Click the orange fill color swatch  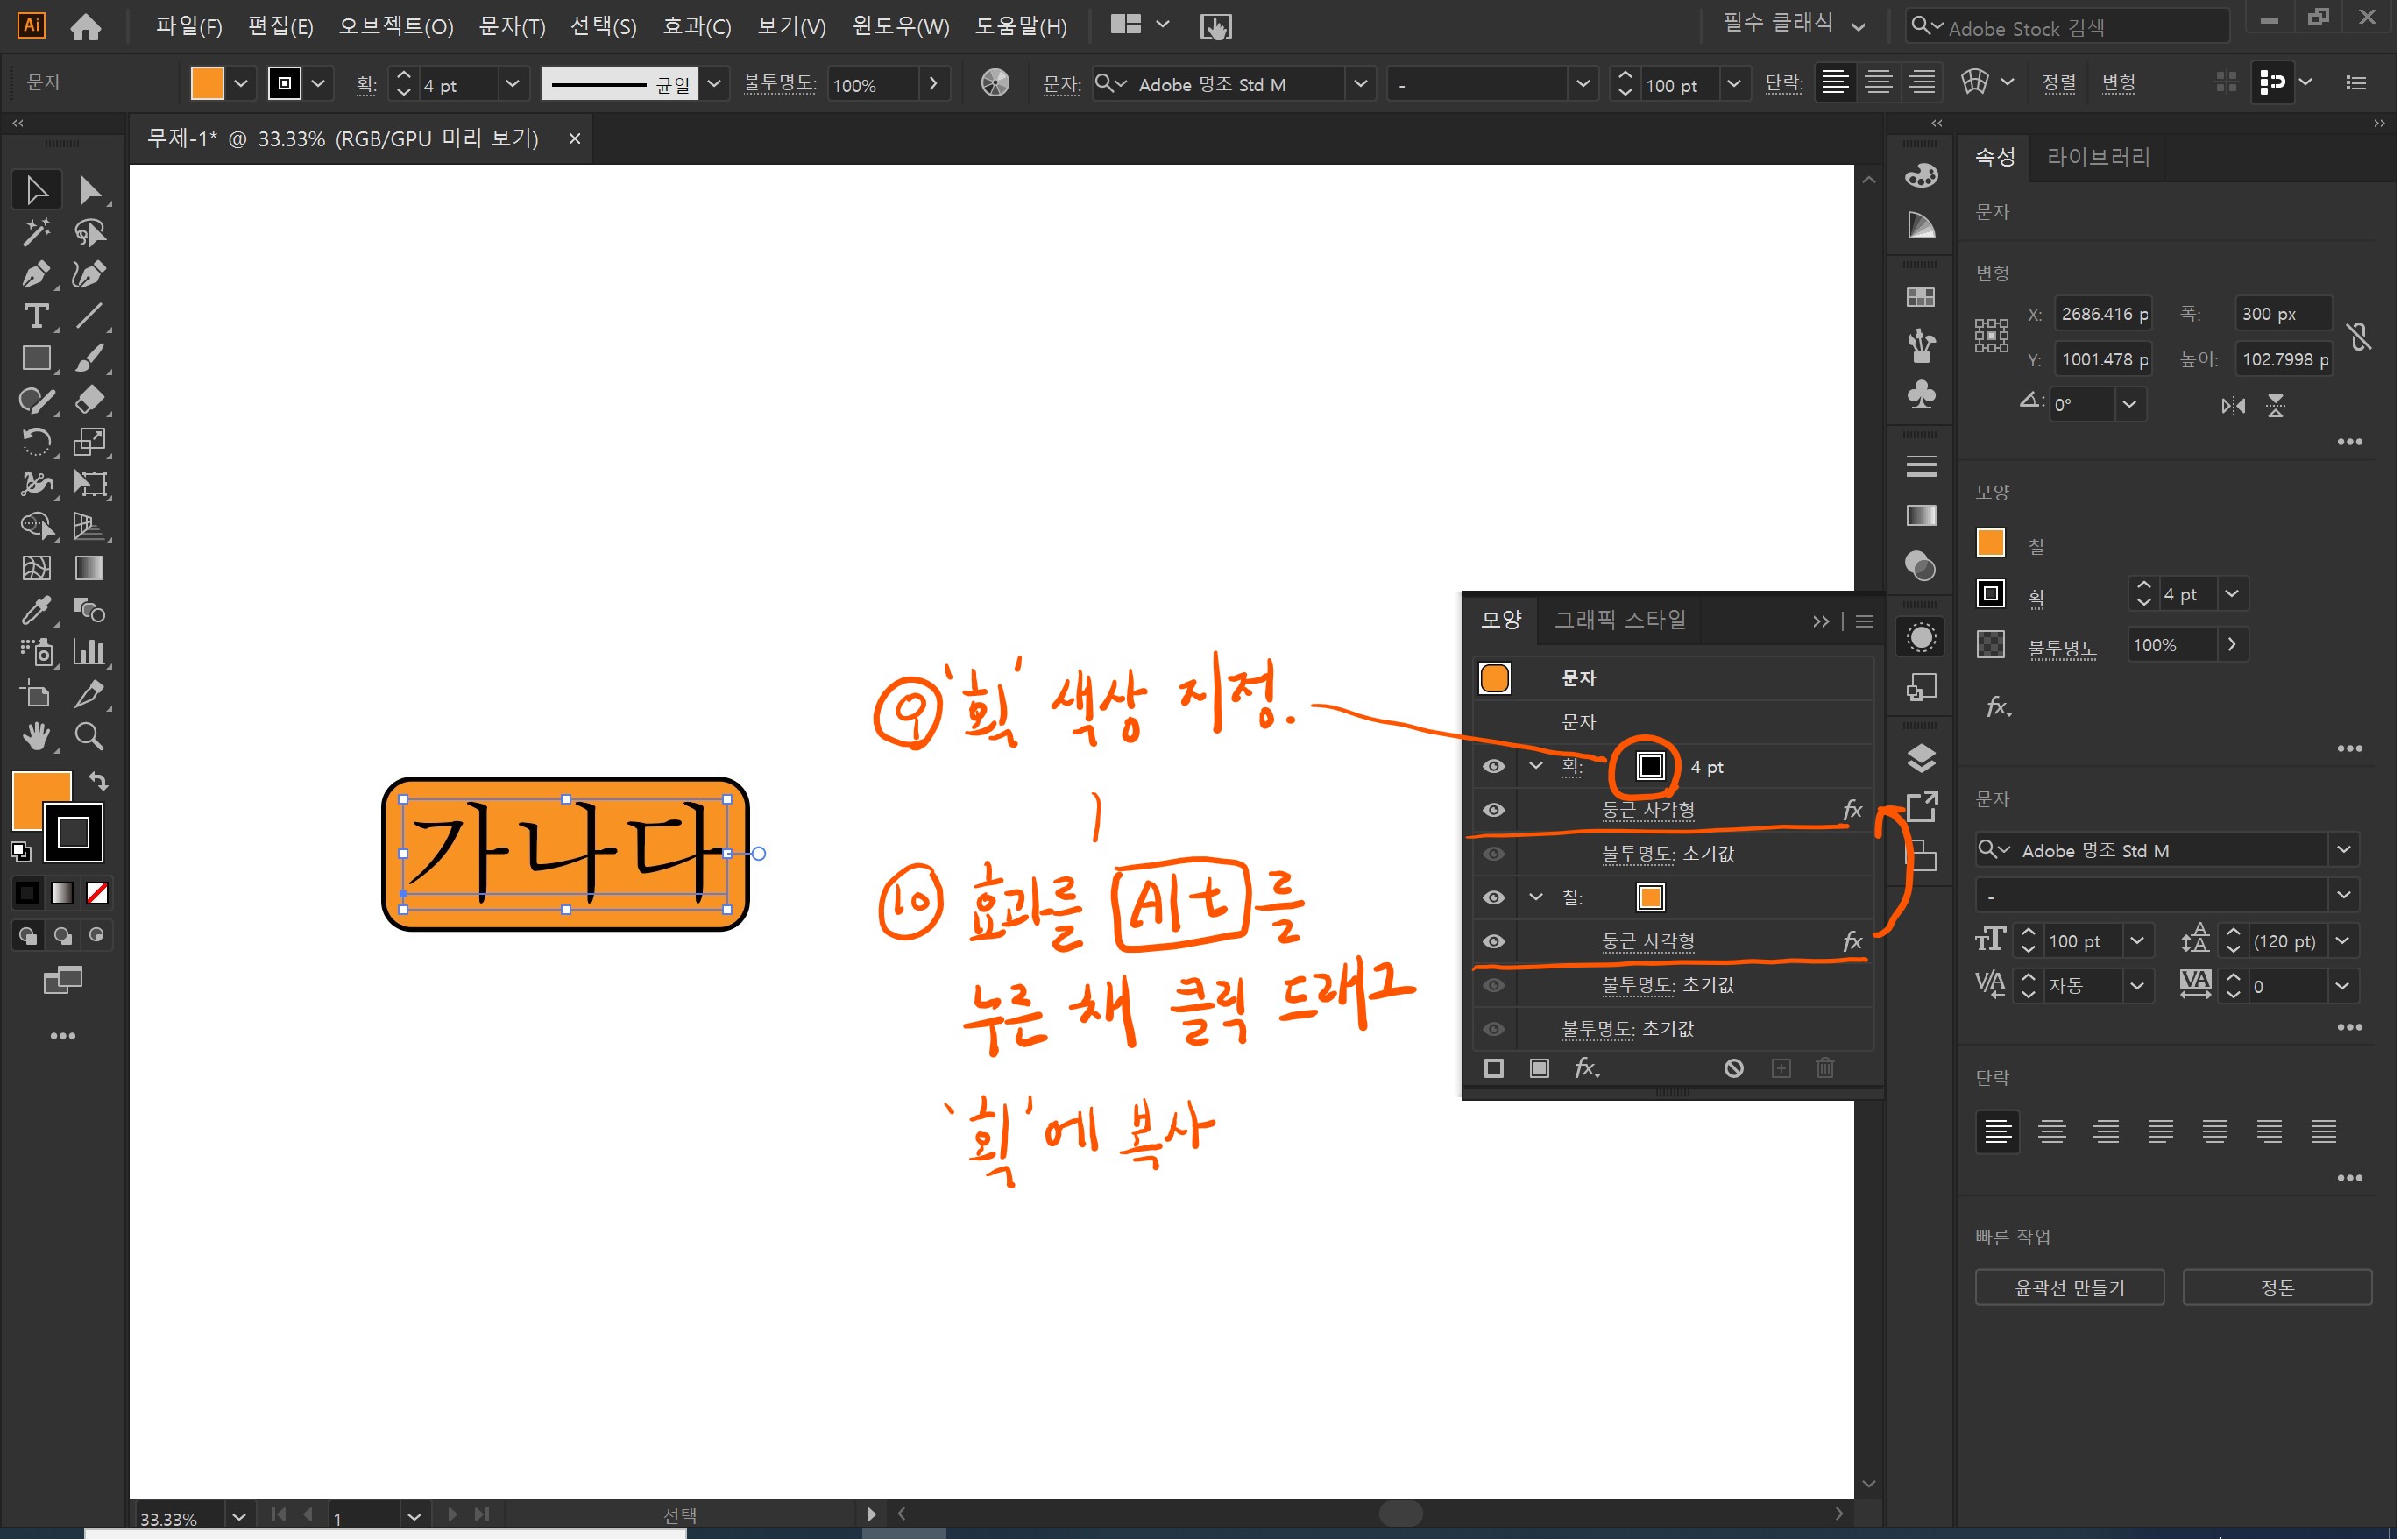[206, 83]
